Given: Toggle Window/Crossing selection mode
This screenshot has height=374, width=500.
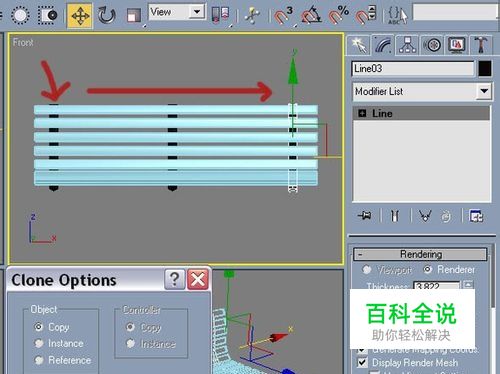Looking at the screenshot, I should pyautogui.click(x=48, y=15).
